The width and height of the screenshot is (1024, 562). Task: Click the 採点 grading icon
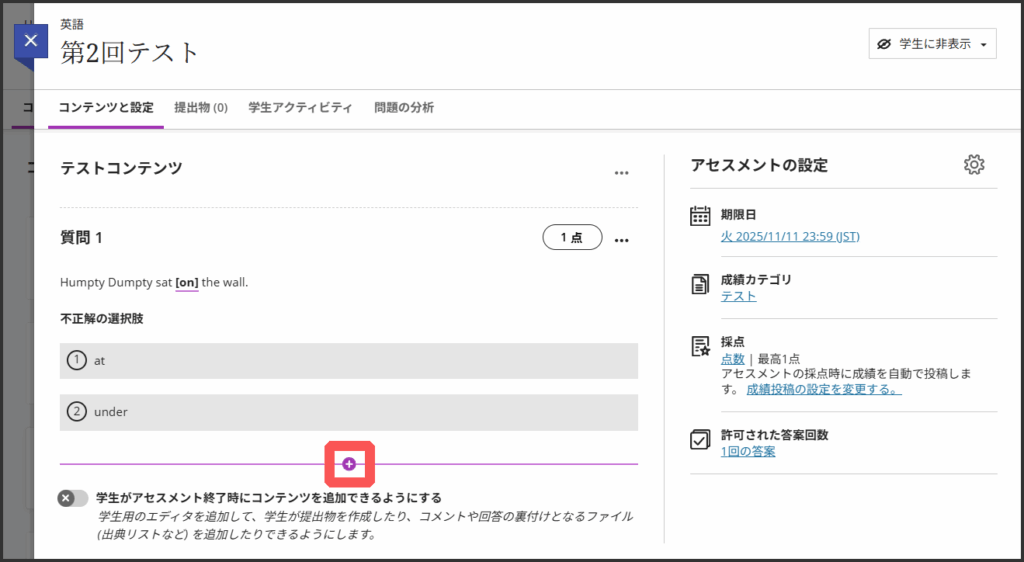[x=701, y=346]
